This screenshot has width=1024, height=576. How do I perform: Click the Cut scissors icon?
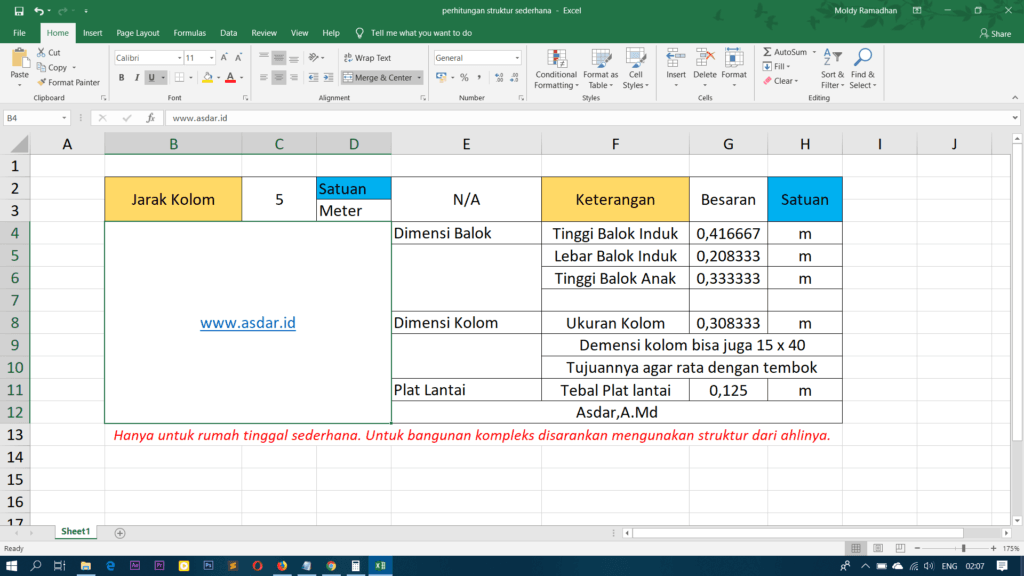42,53
